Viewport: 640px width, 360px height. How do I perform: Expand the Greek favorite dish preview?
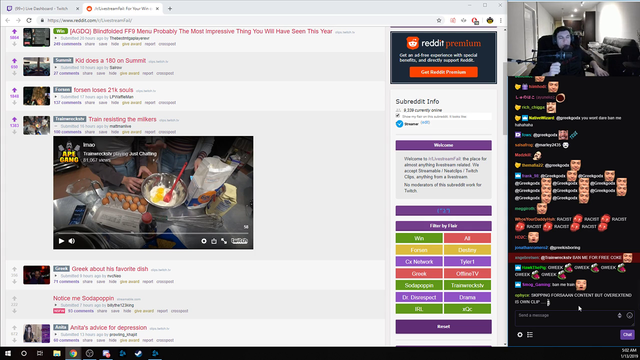[56, 276]
